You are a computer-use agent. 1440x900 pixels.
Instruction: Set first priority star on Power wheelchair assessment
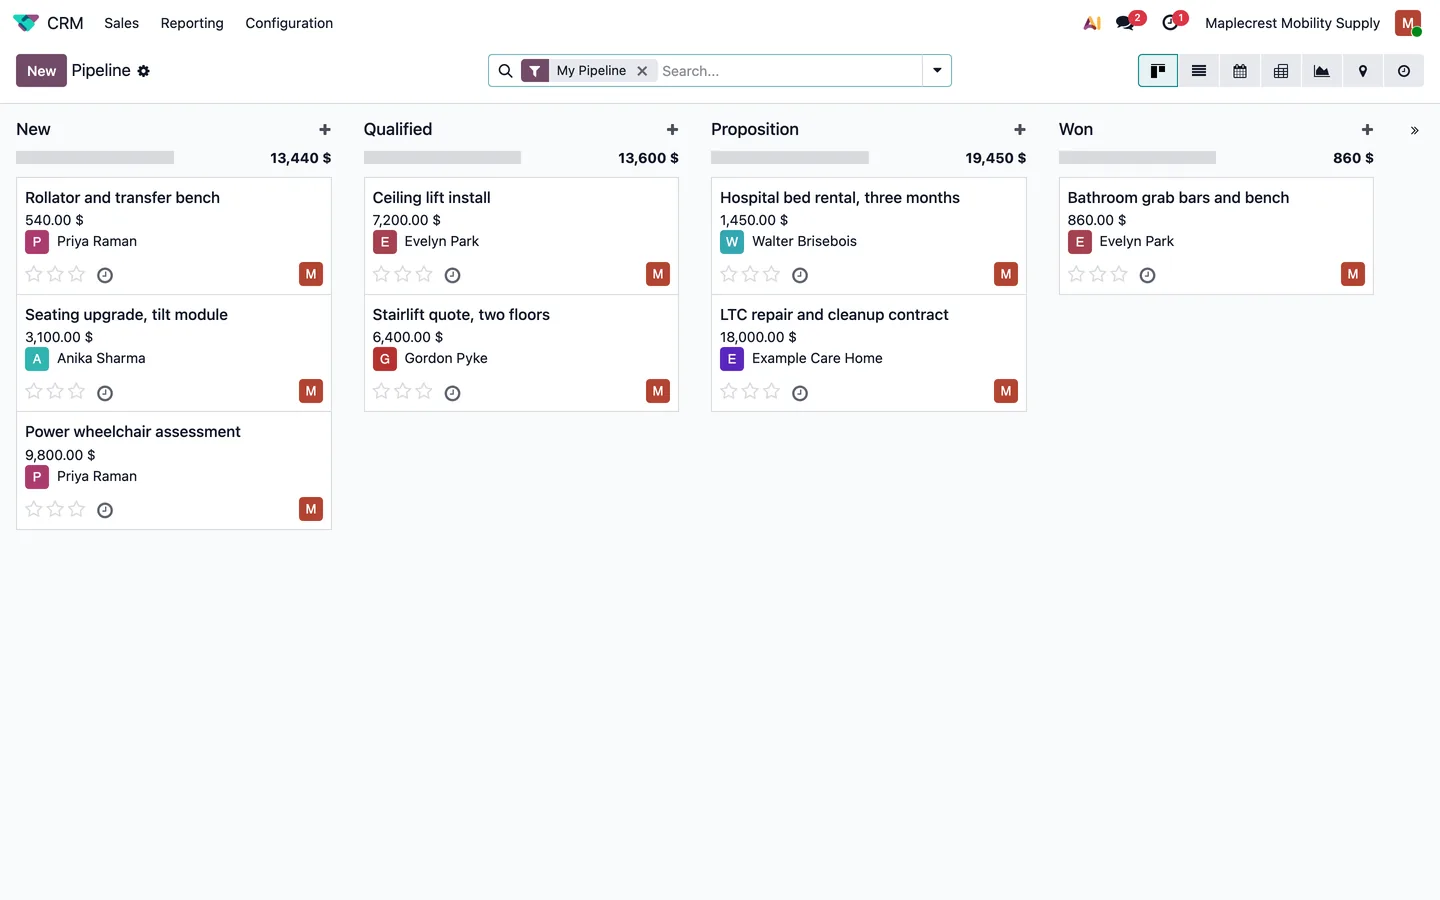click(34, 509)
